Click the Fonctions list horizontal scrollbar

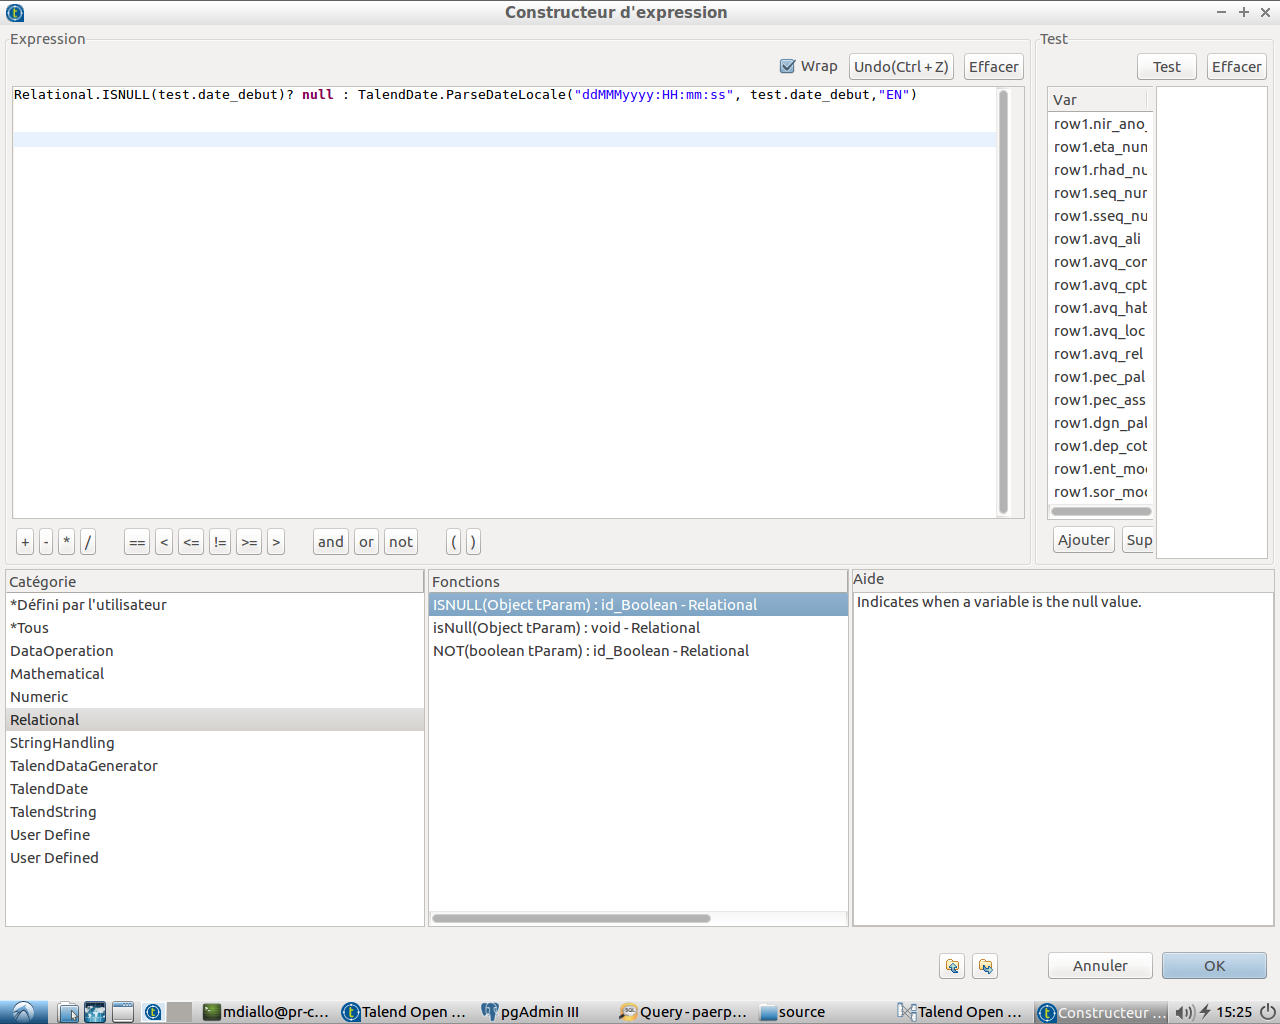(571, 918)
